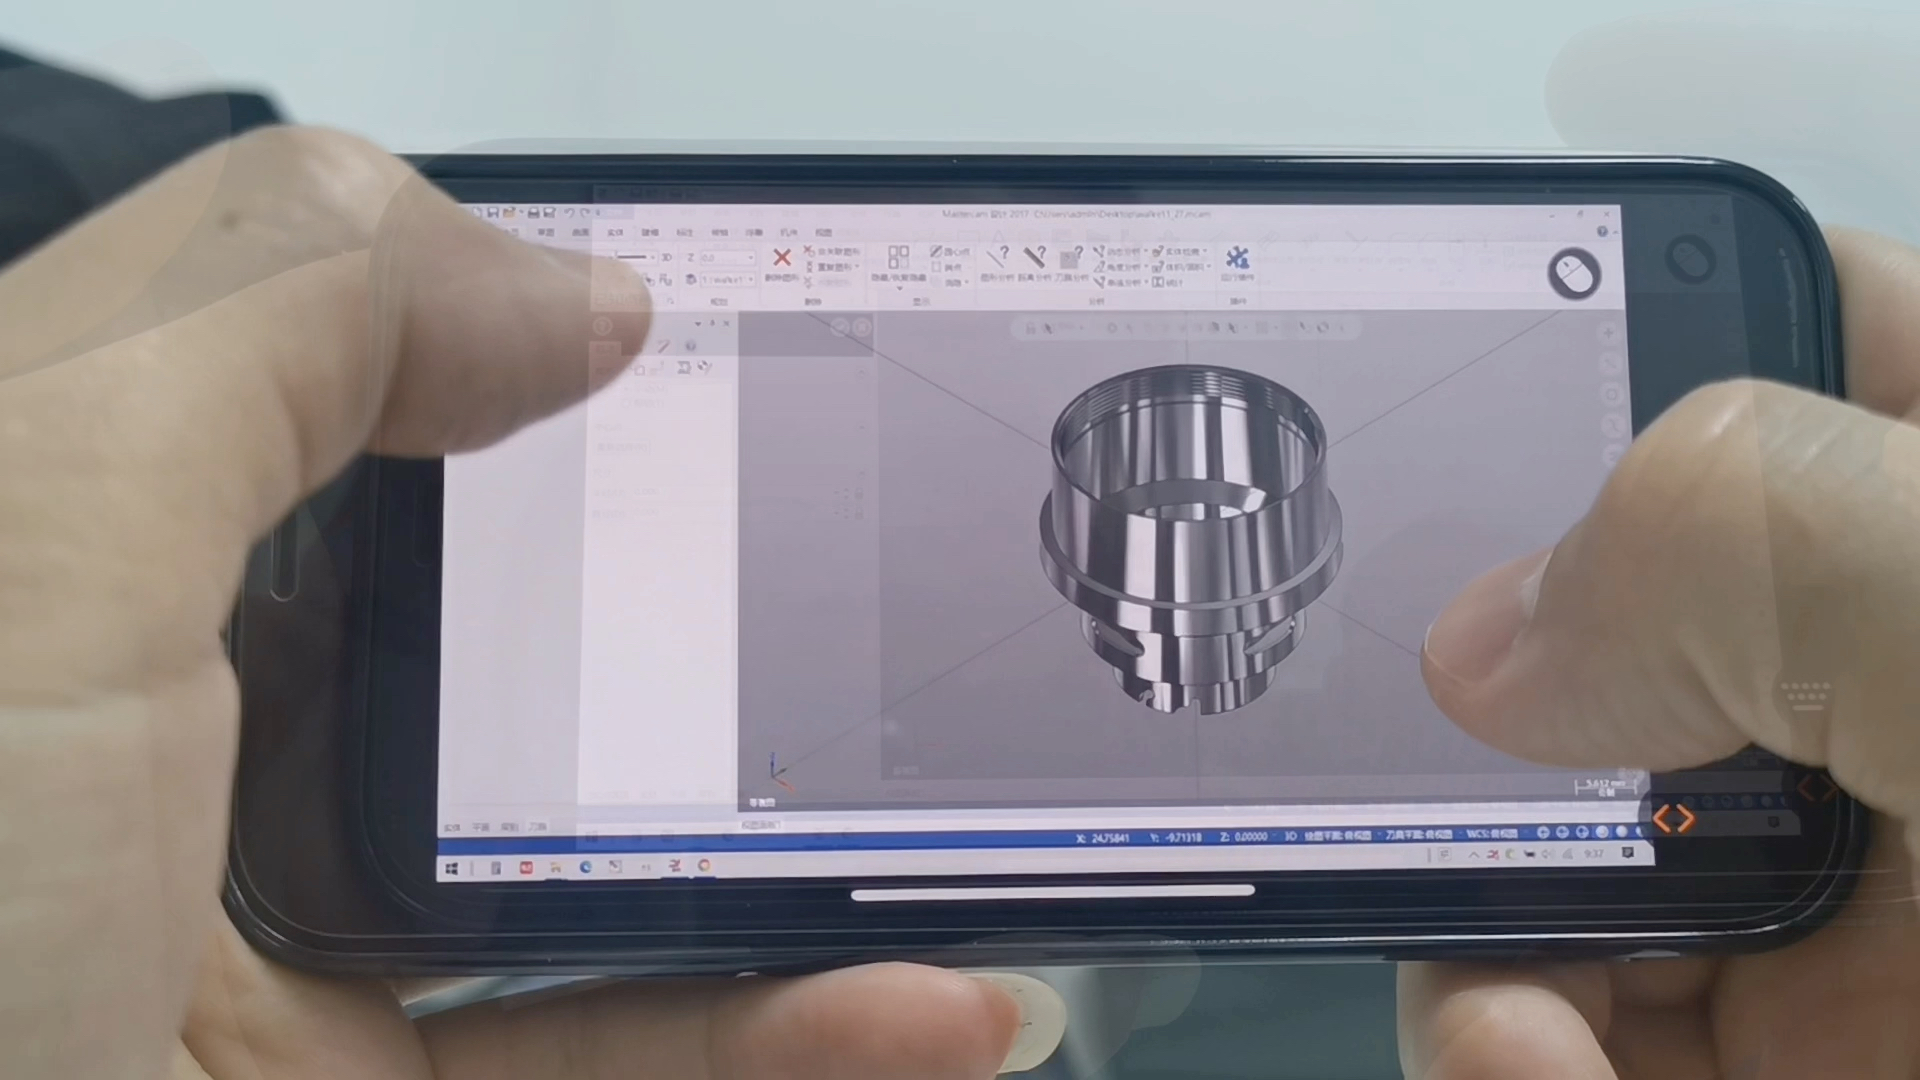Switch to the 实体 manager tab at the bottom
This screenshot has height=1080, width=1920.
tap(452, 827)
